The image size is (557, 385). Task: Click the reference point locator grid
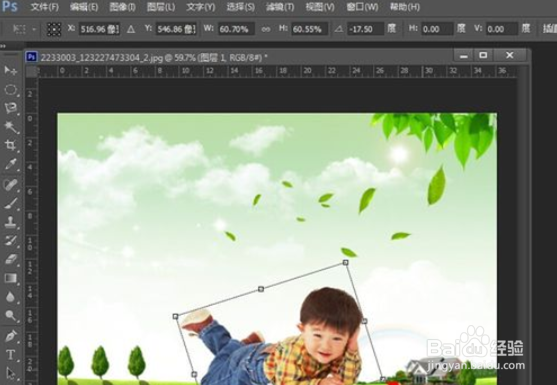(x=54, y=29)
